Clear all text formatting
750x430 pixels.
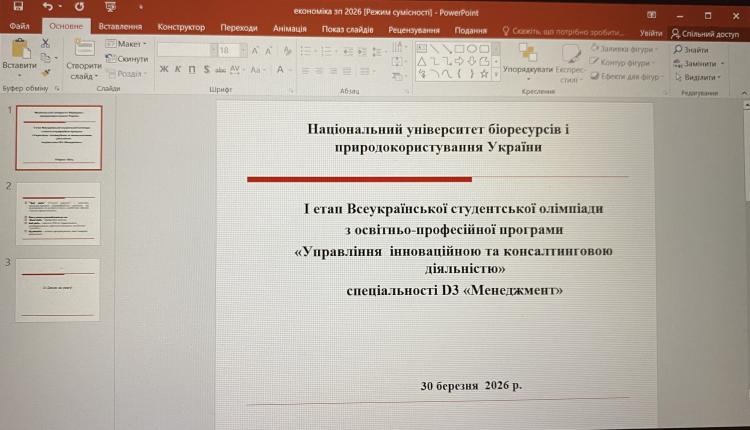[287, 51]
